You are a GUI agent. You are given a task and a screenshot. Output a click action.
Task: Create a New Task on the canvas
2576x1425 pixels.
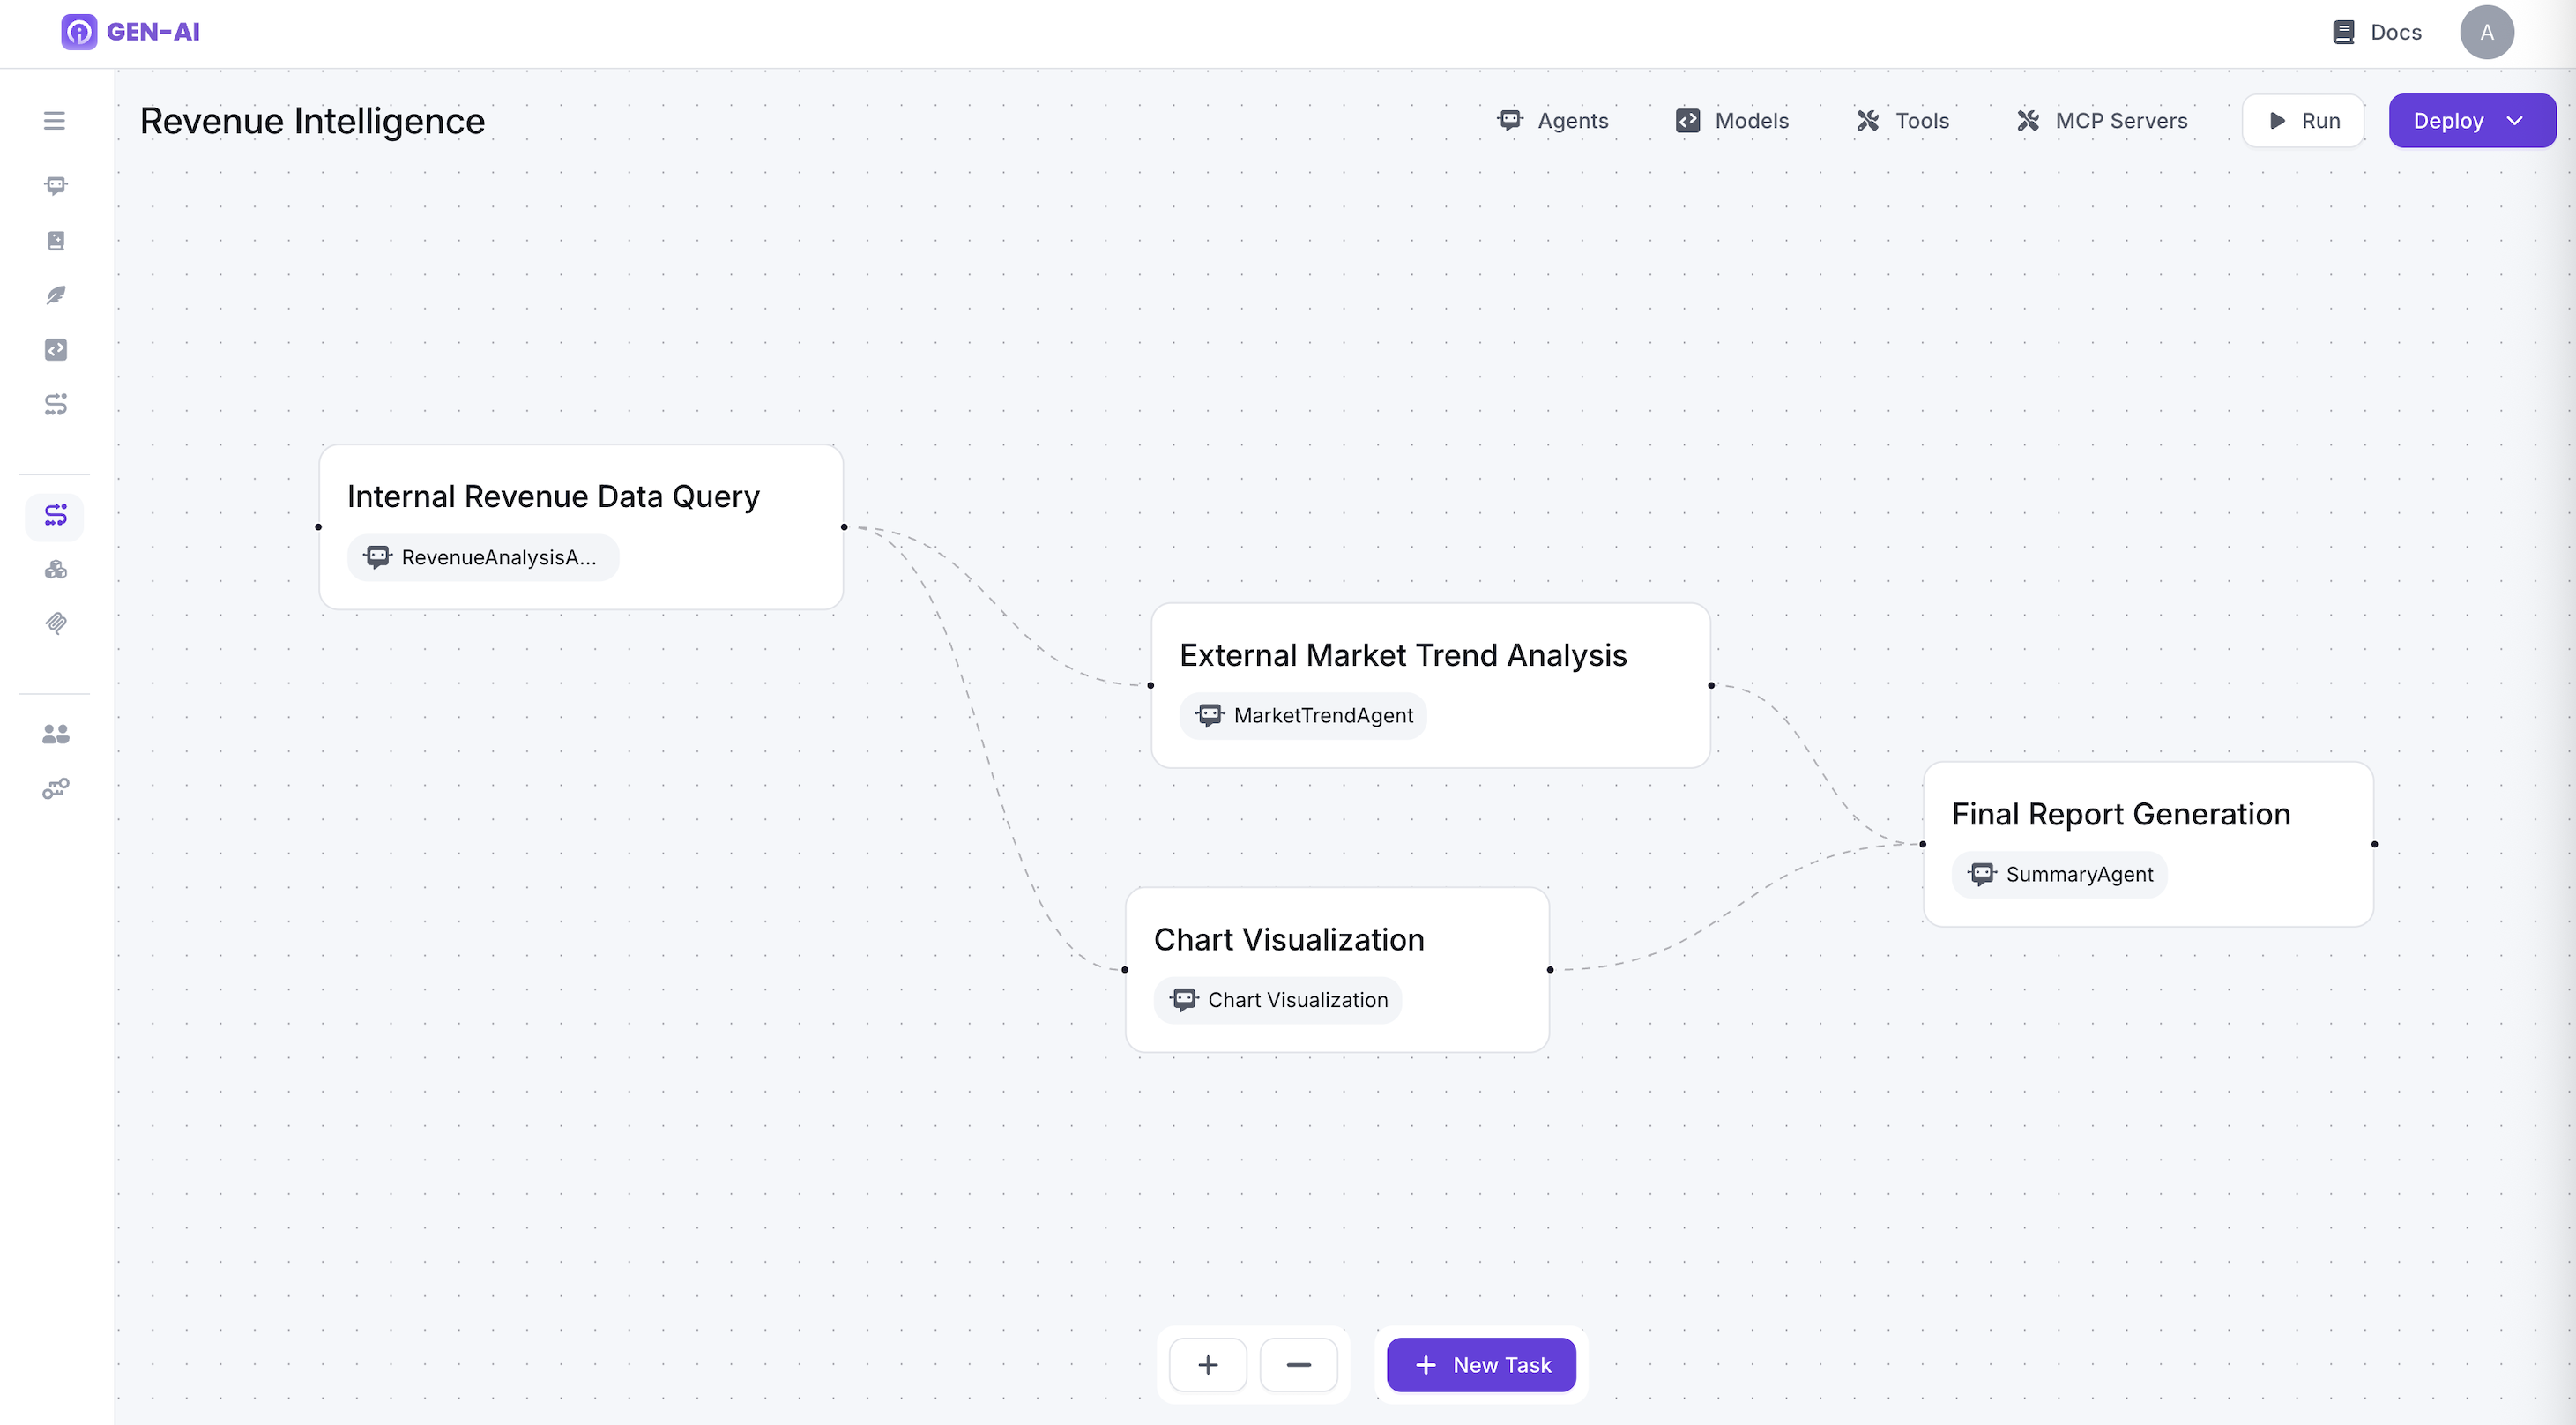point(1480,1364)
